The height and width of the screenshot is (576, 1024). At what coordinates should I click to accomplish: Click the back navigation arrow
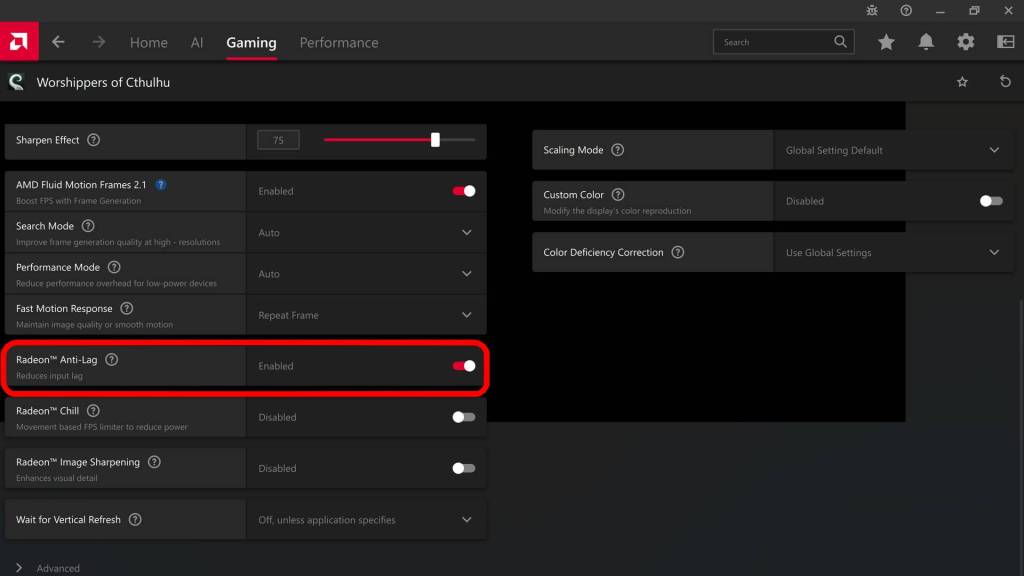click(x=58, y=42)
